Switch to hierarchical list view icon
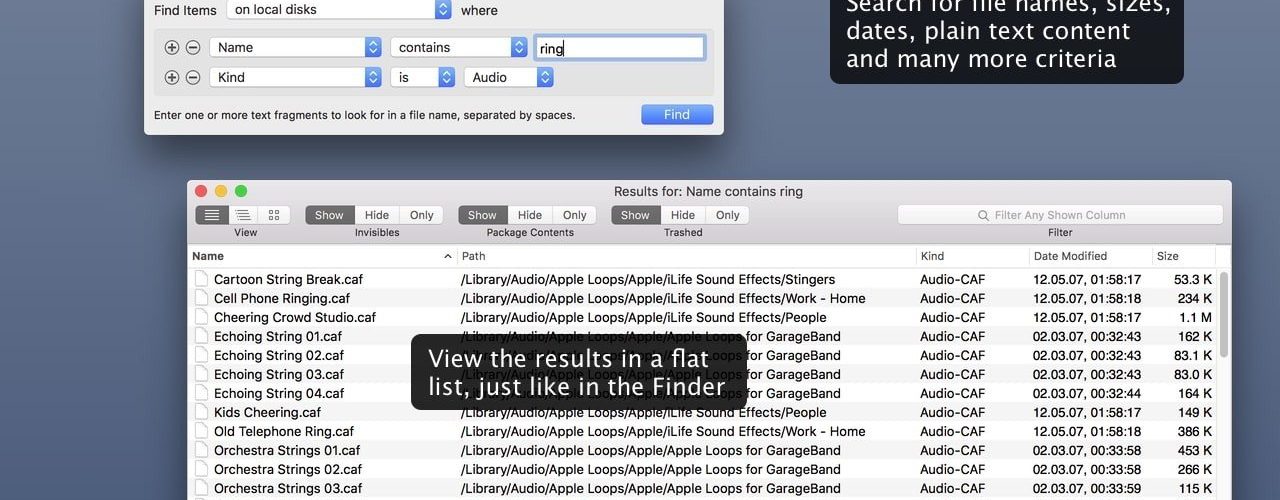The height and width of the screenshot is (500, 1280). (x=242, y=215)
